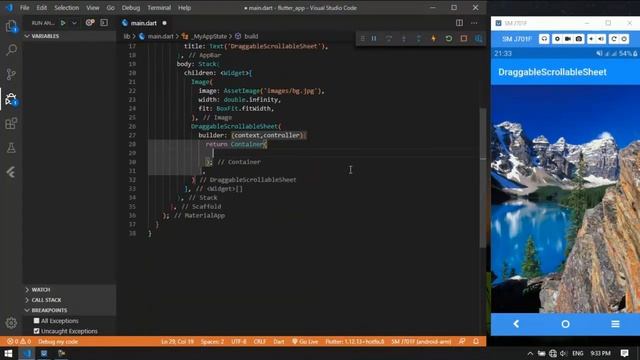The height and width of the screenshot is (360, 640).
Task: Select the main.dart editor tab
Action: [144, 23]
